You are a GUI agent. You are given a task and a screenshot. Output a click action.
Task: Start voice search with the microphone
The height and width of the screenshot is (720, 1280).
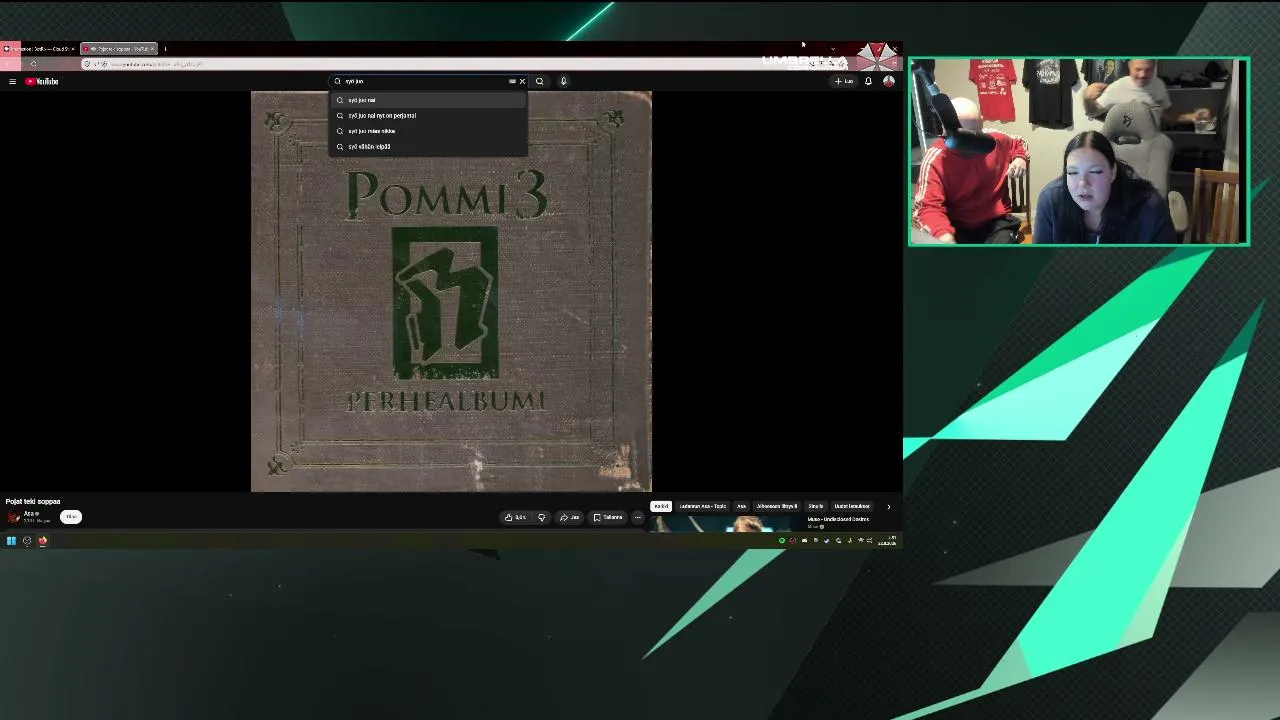tap(563, 81)
